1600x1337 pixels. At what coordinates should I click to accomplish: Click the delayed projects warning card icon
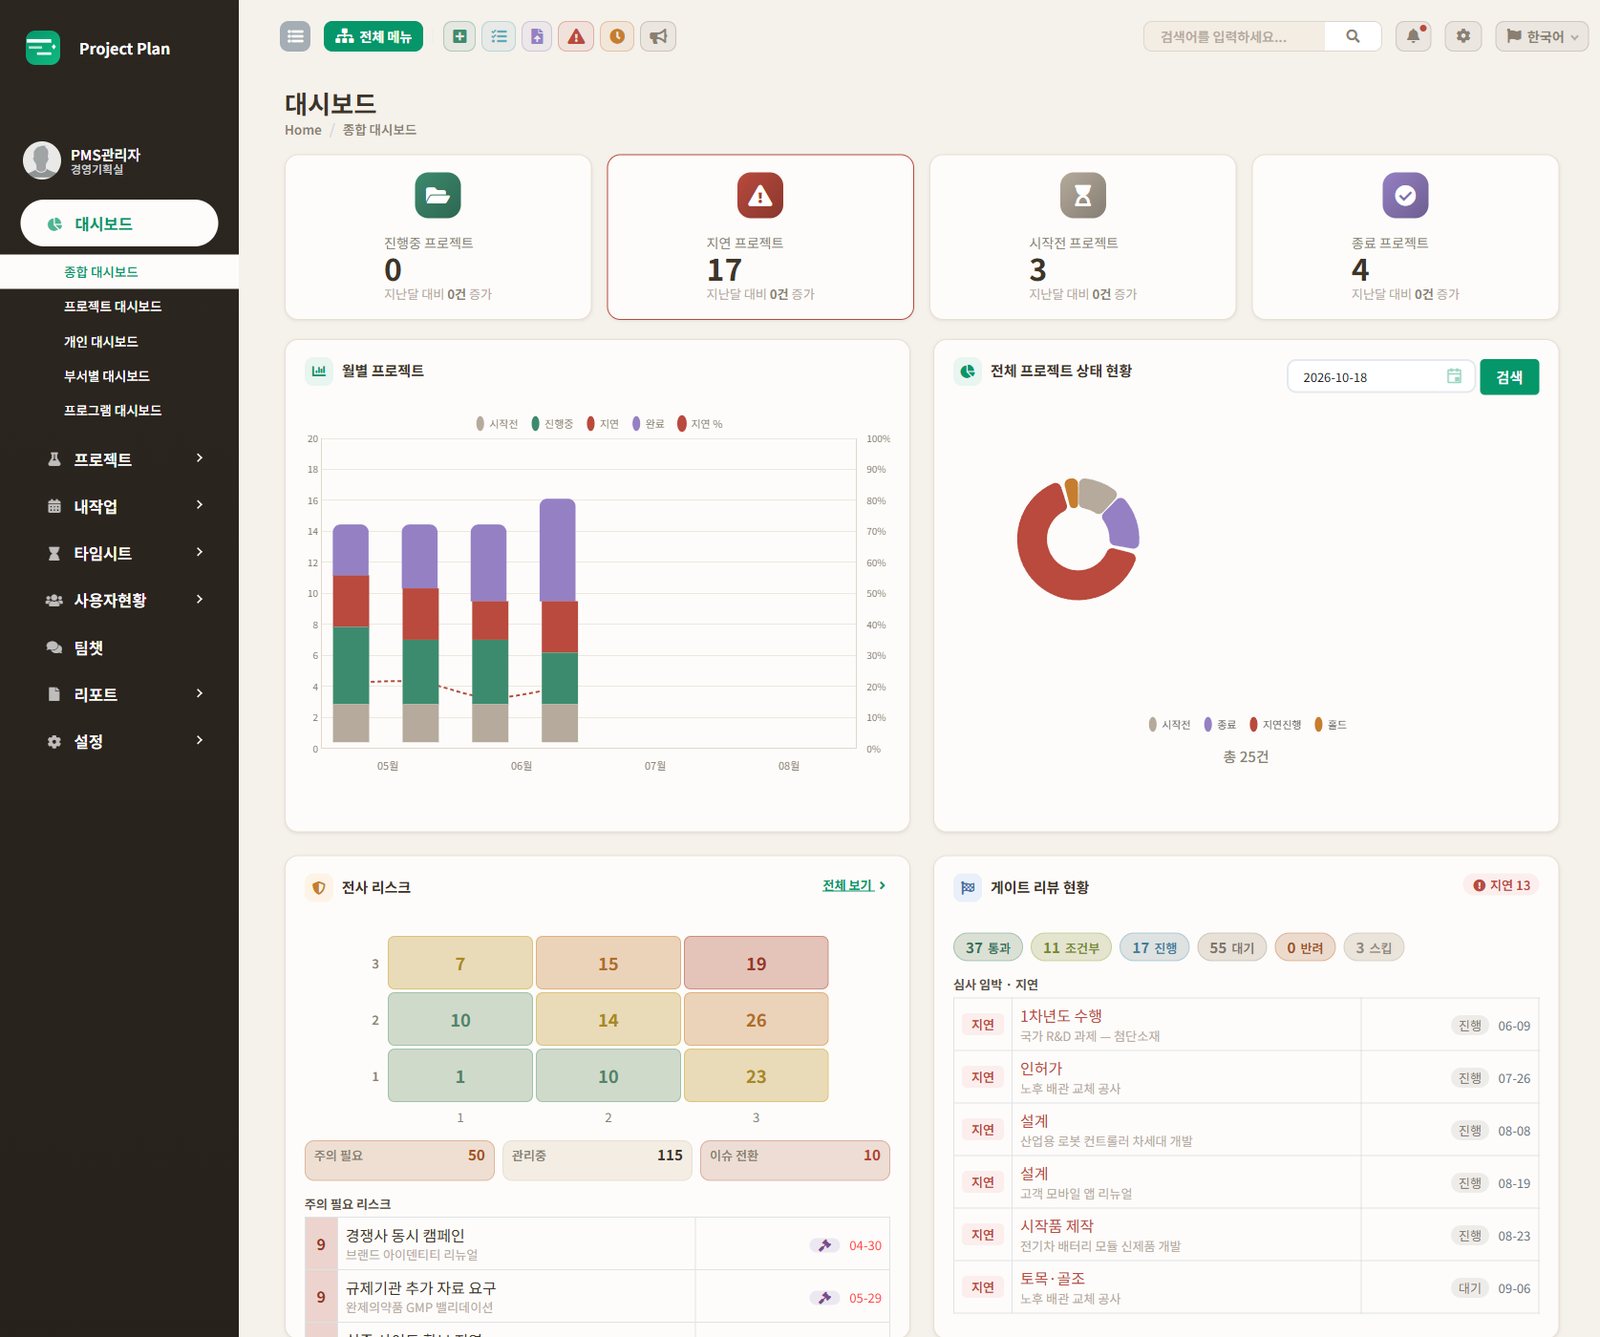[760, 195]
